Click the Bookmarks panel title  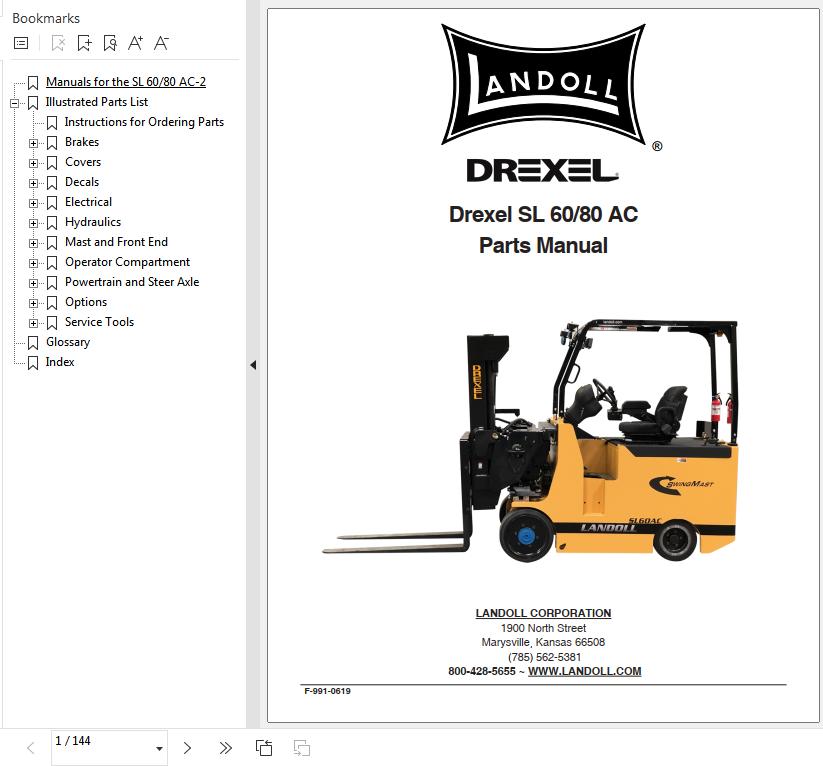[46, 18]
